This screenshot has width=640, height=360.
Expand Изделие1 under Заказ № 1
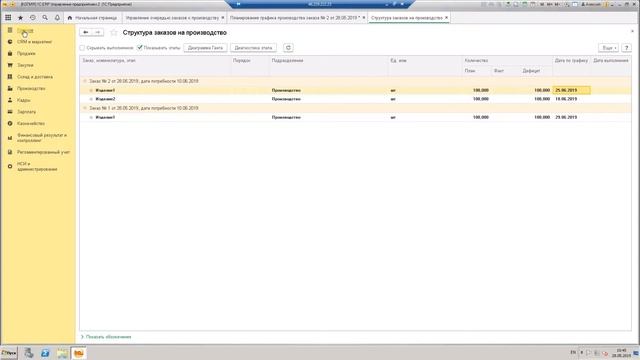(x=91, y=117)
